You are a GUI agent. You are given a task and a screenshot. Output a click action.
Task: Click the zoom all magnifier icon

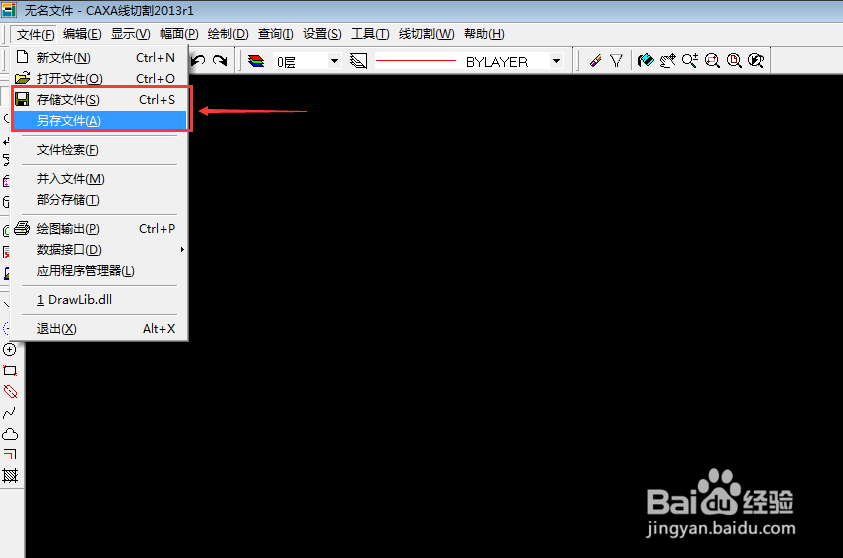pyautogui.click(x=734, y=61)
